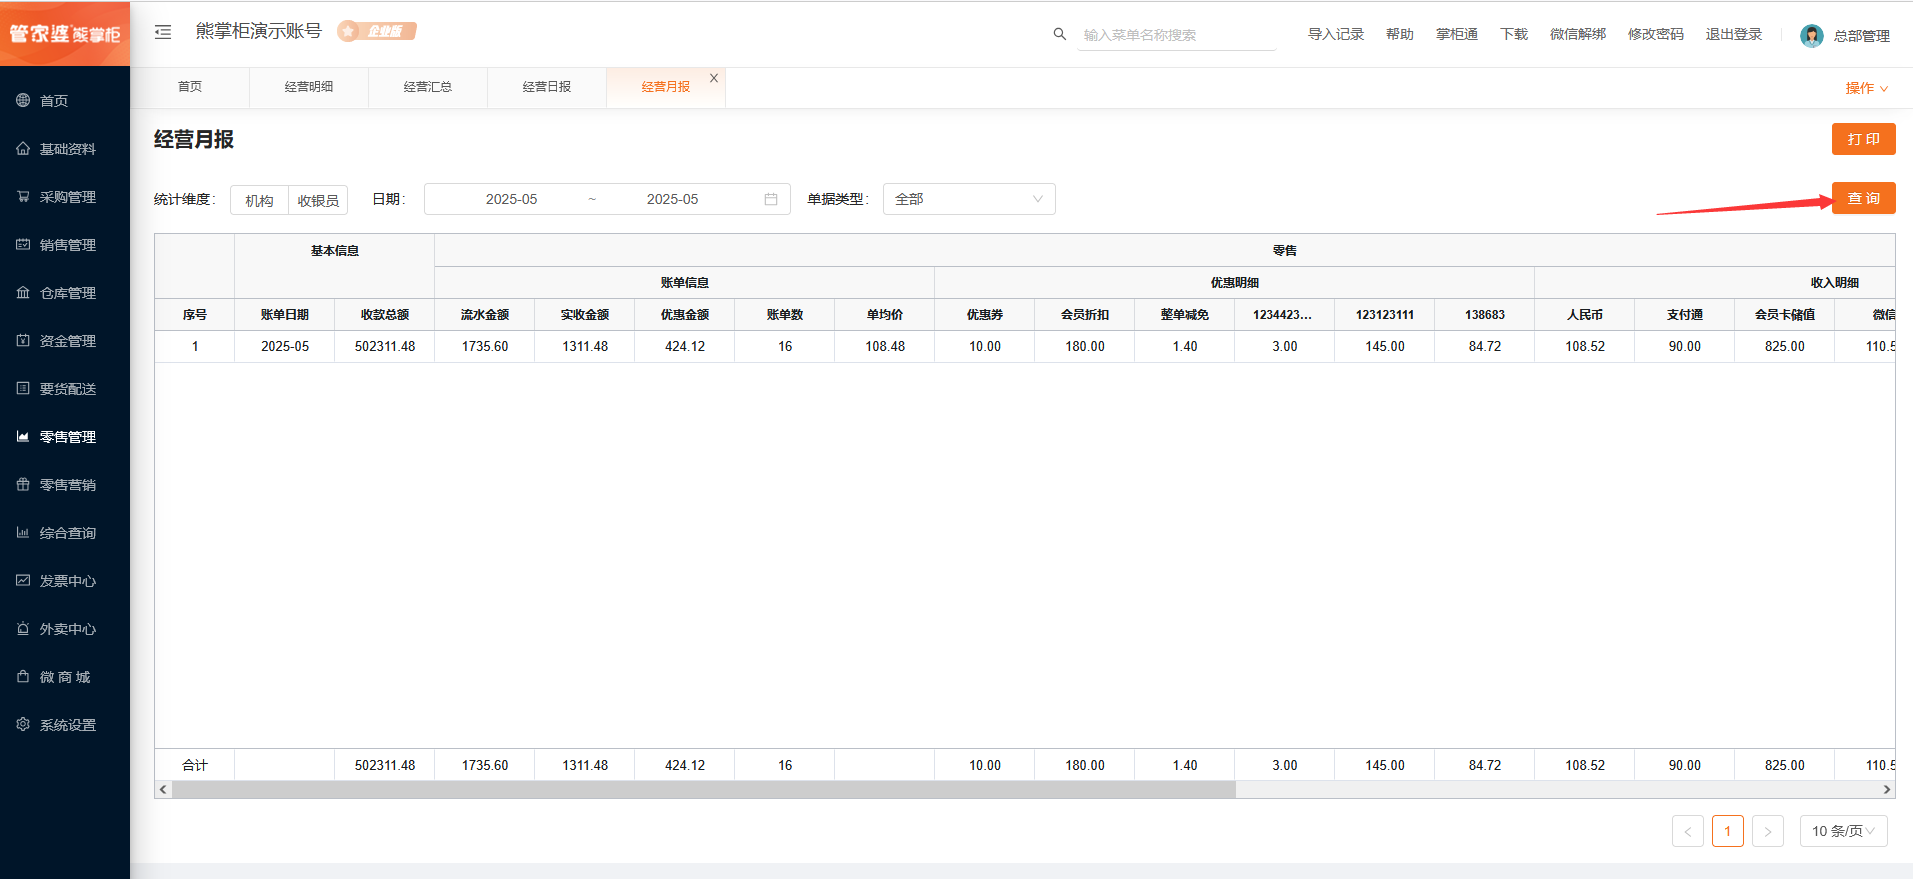The height and width of the screenshot is (879, 1913).
Task: Click the 查询 button
Action: (1863, 198)
